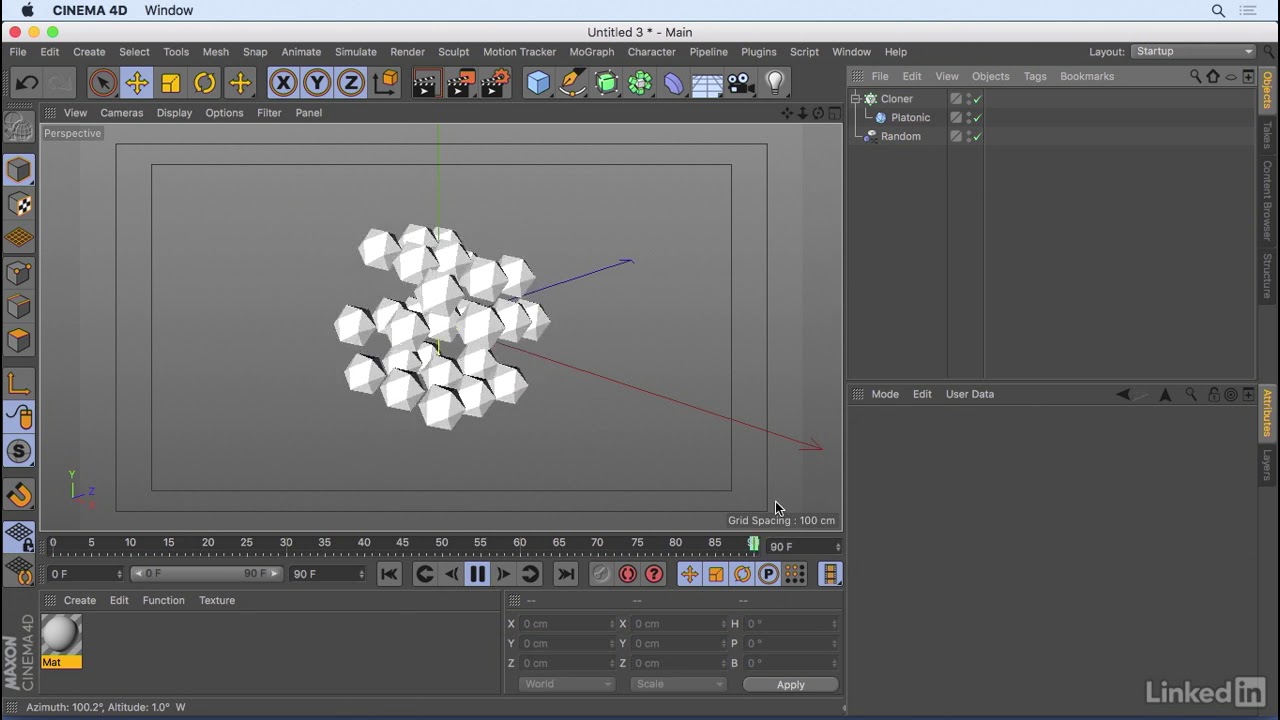This screenshot has width=1280, height=720.
Task: Click the current frame 0 F field
Action: (x=86, y=574)
